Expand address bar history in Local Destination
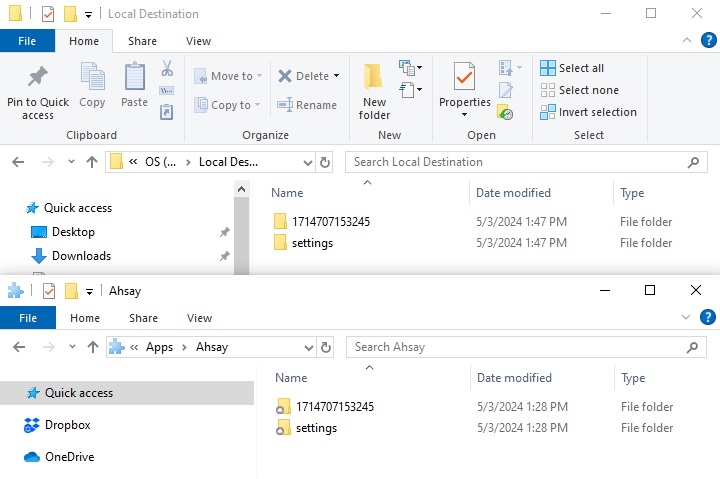Screen dimensions: 720x479 click(308, 163)
